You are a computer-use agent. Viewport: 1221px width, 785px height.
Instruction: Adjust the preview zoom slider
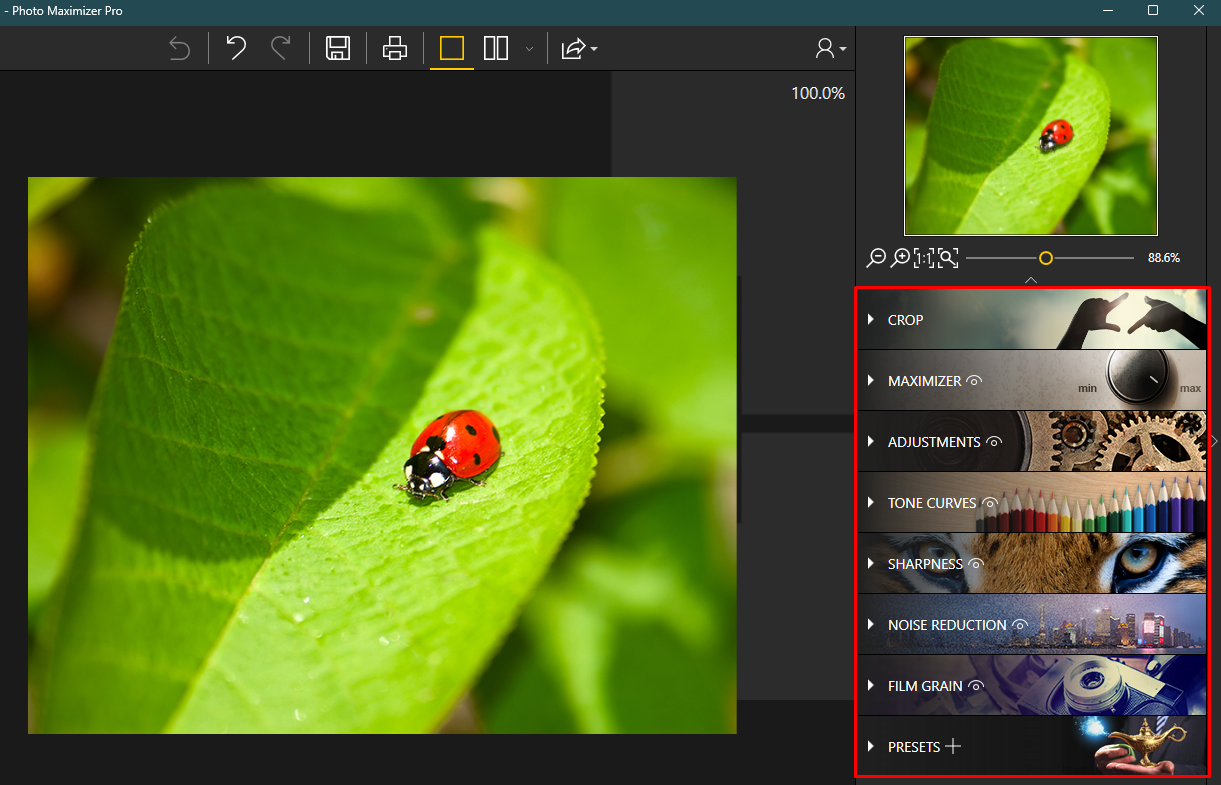pyautogui.click(x=1047, y=257)
